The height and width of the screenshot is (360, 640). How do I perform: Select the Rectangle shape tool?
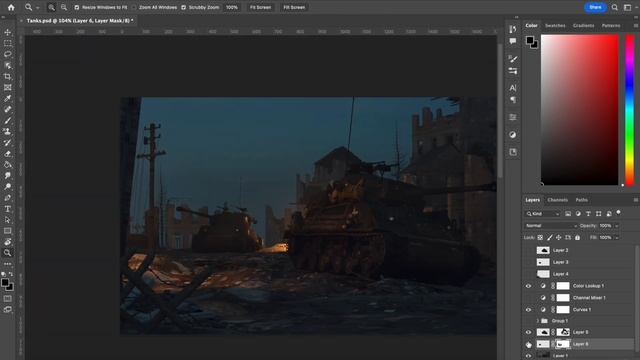tap(7, 231)
